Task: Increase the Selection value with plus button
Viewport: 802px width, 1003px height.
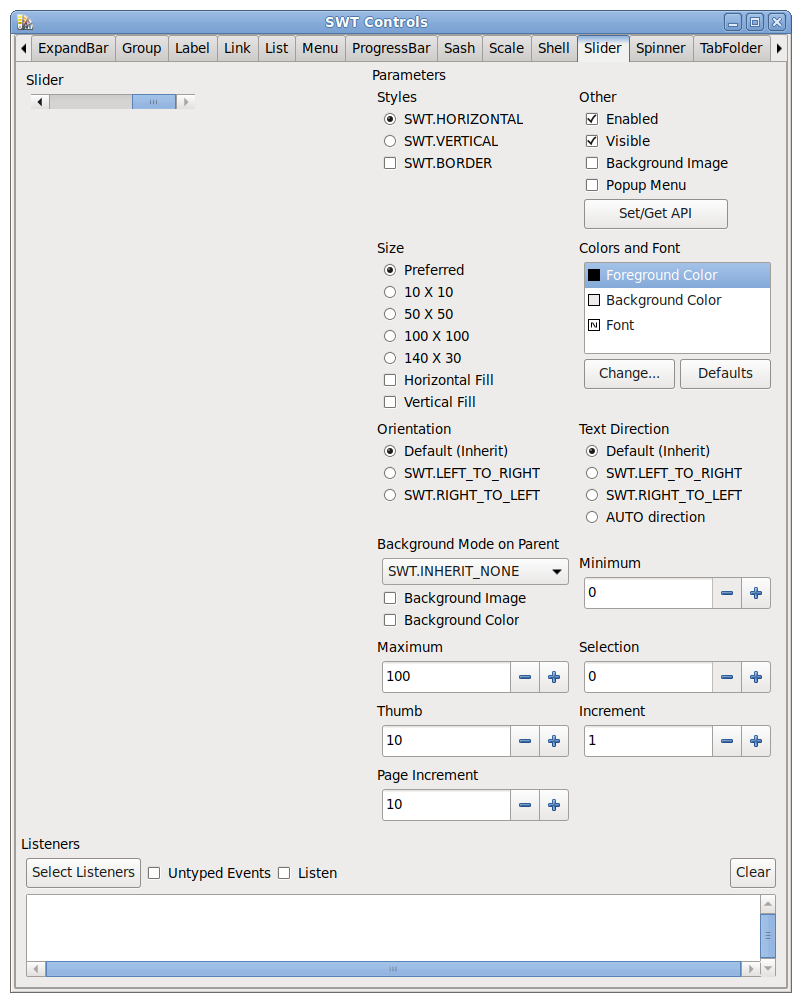Action: (756, 677)
